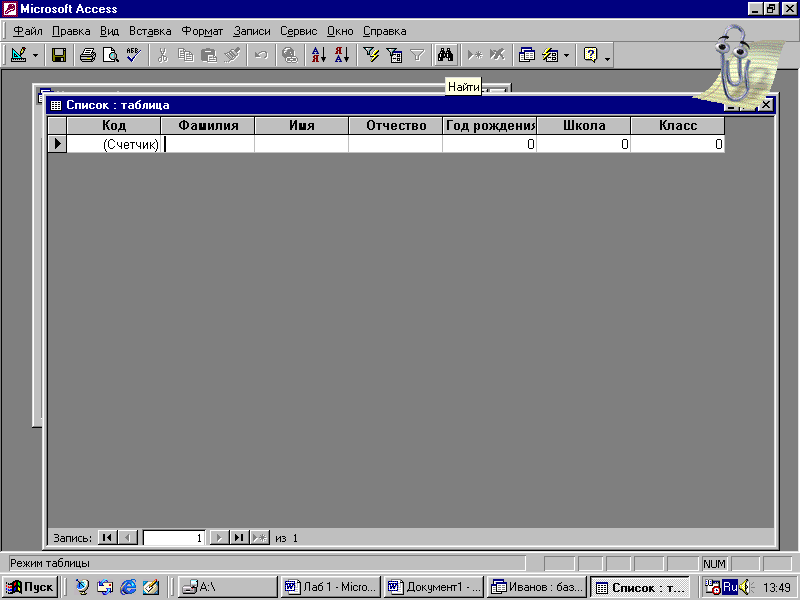Click the Find binoculars icon
Viewport: 800px width, 600px height.
(445, 55)
